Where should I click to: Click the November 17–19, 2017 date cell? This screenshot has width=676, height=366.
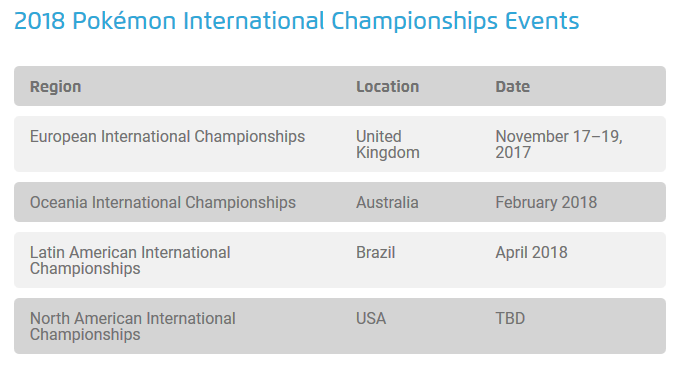pyautogui.click(x=559, y=144)
